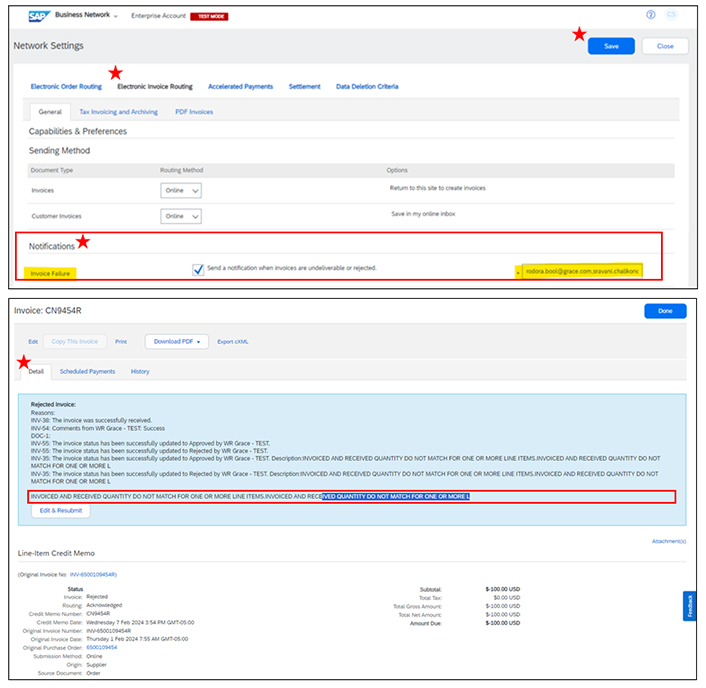Click the Save button in Network Settings

[611, 46]
